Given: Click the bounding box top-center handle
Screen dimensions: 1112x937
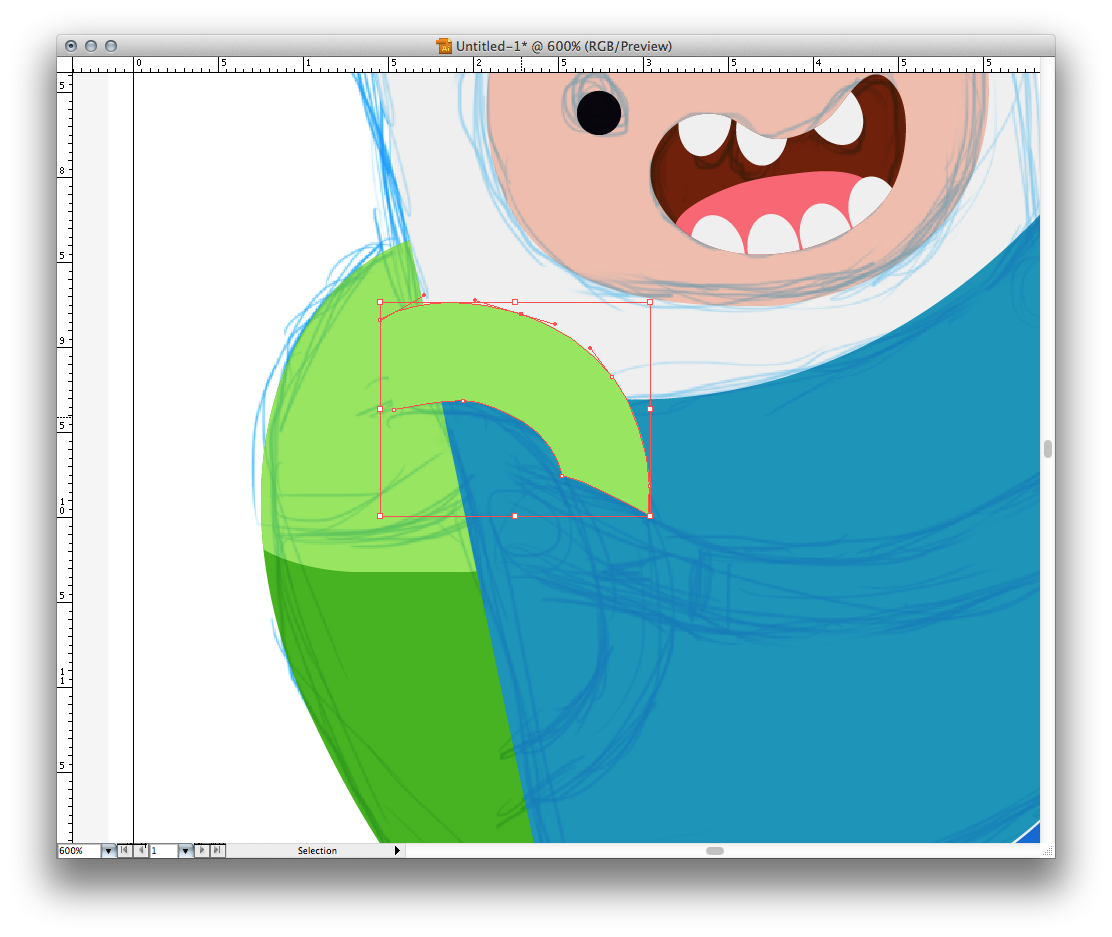Looking at the screenshot, I should pyautogui.click(x=515, y=301).
